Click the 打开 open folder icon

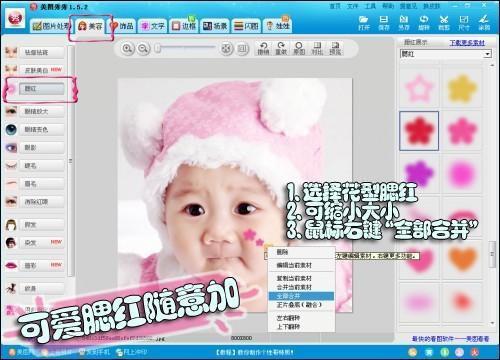point(364,23)
